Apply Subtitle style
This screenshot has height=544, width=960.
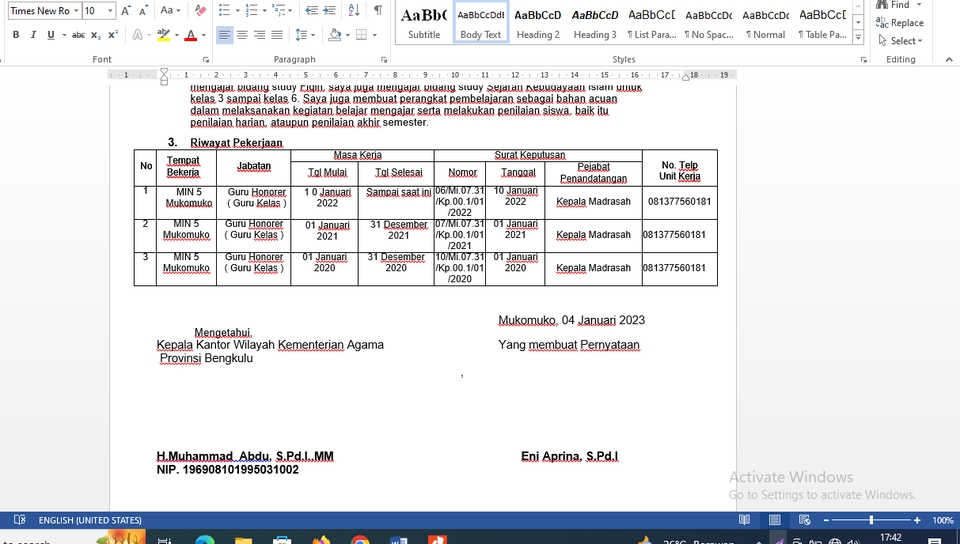tap(424, 22)
